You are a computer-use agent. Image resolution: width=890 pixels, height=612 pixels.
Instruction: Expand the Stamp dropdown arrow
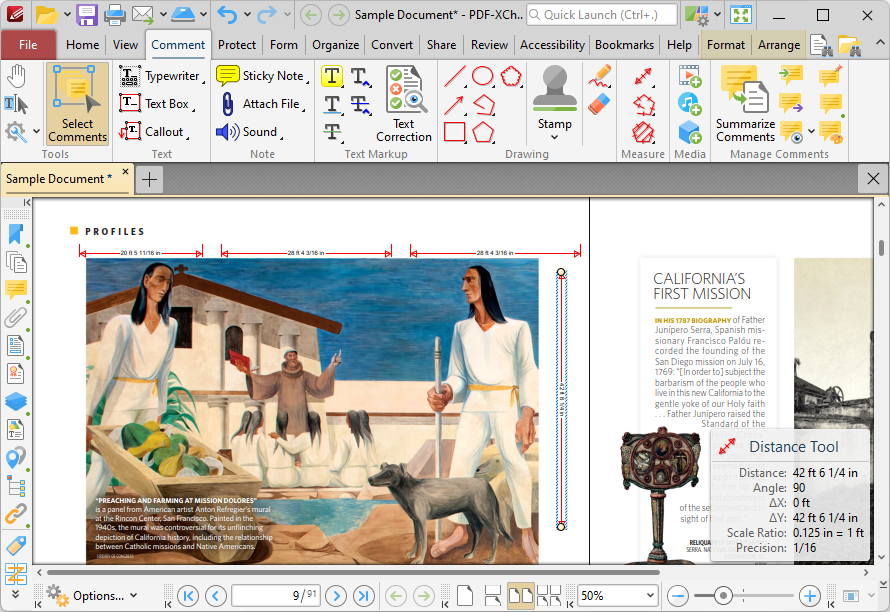coord(555,137)
